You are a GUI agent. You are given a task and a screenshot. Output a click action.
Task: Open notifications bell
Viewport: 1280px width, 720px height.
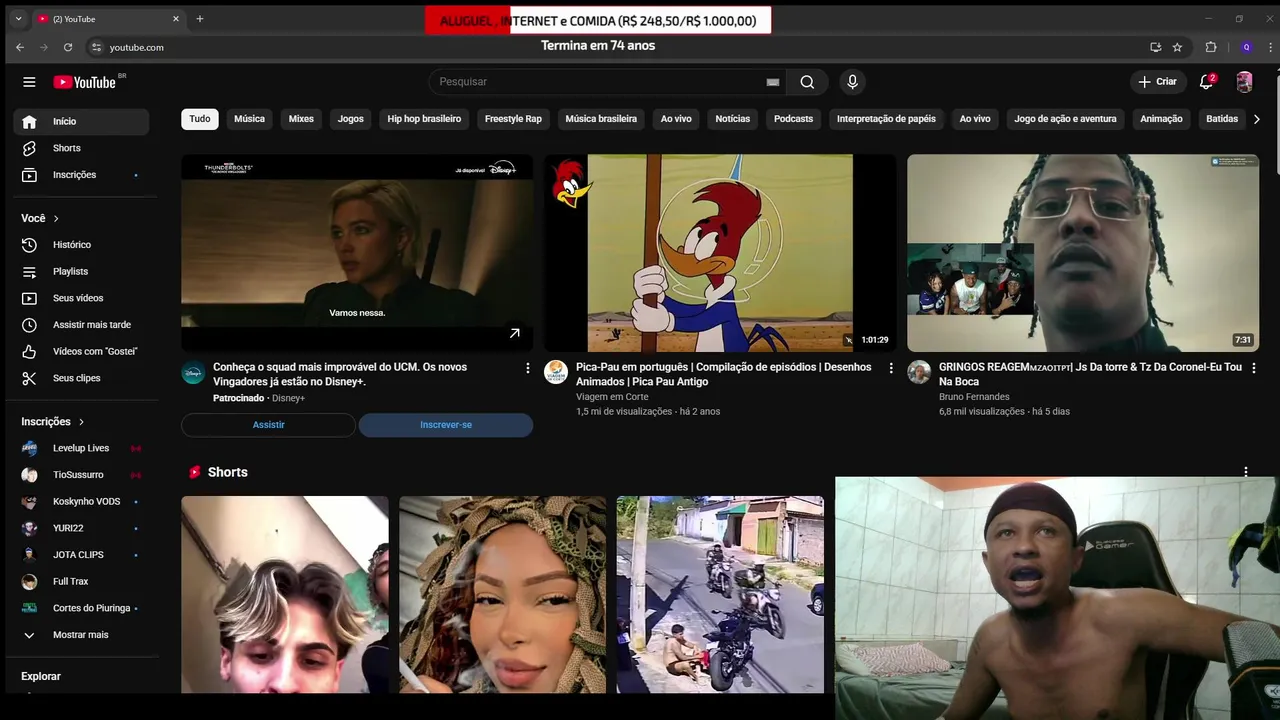click(x=1207, y=82)
